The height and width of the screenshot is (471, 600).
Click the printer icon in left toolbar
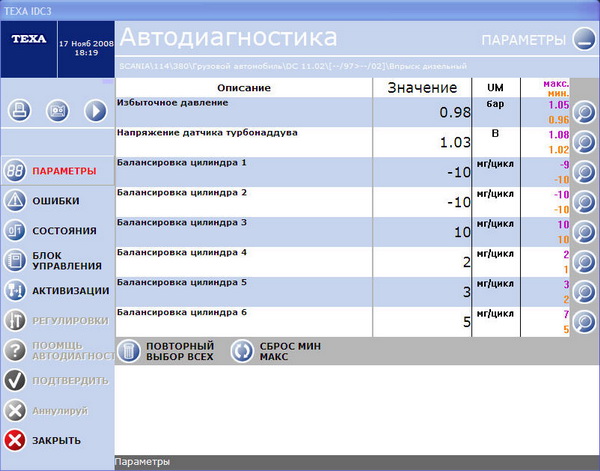click(x=20, y=111)
